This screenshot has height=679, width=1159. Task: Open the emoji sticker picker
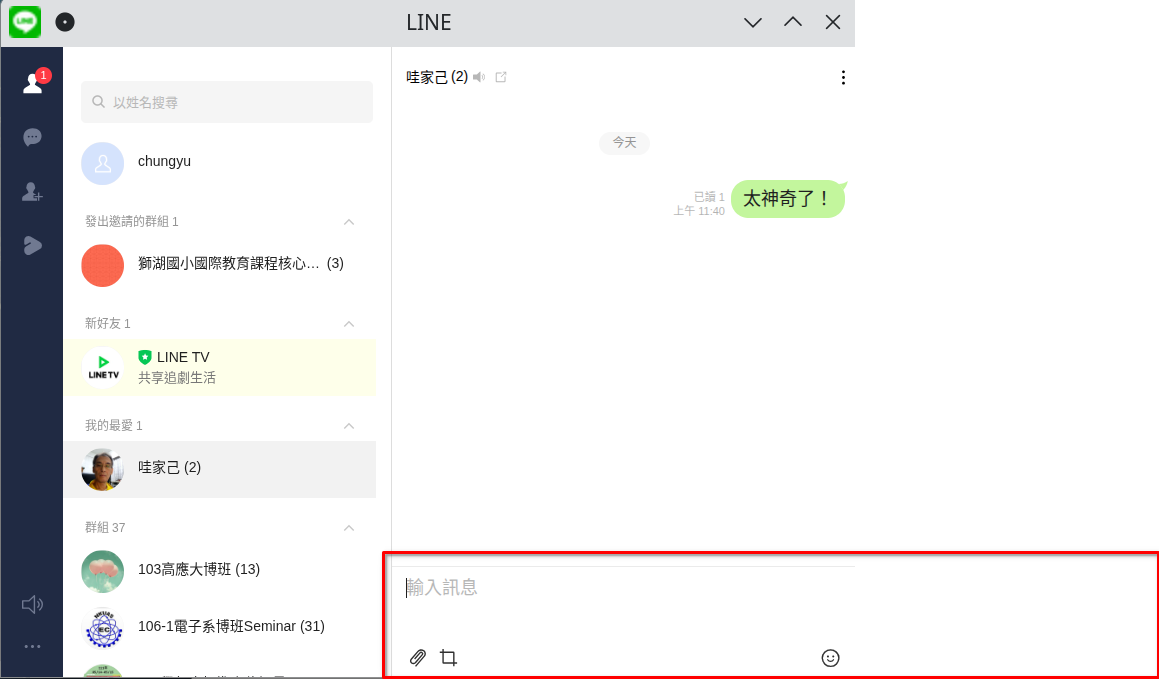pos(830,658)
